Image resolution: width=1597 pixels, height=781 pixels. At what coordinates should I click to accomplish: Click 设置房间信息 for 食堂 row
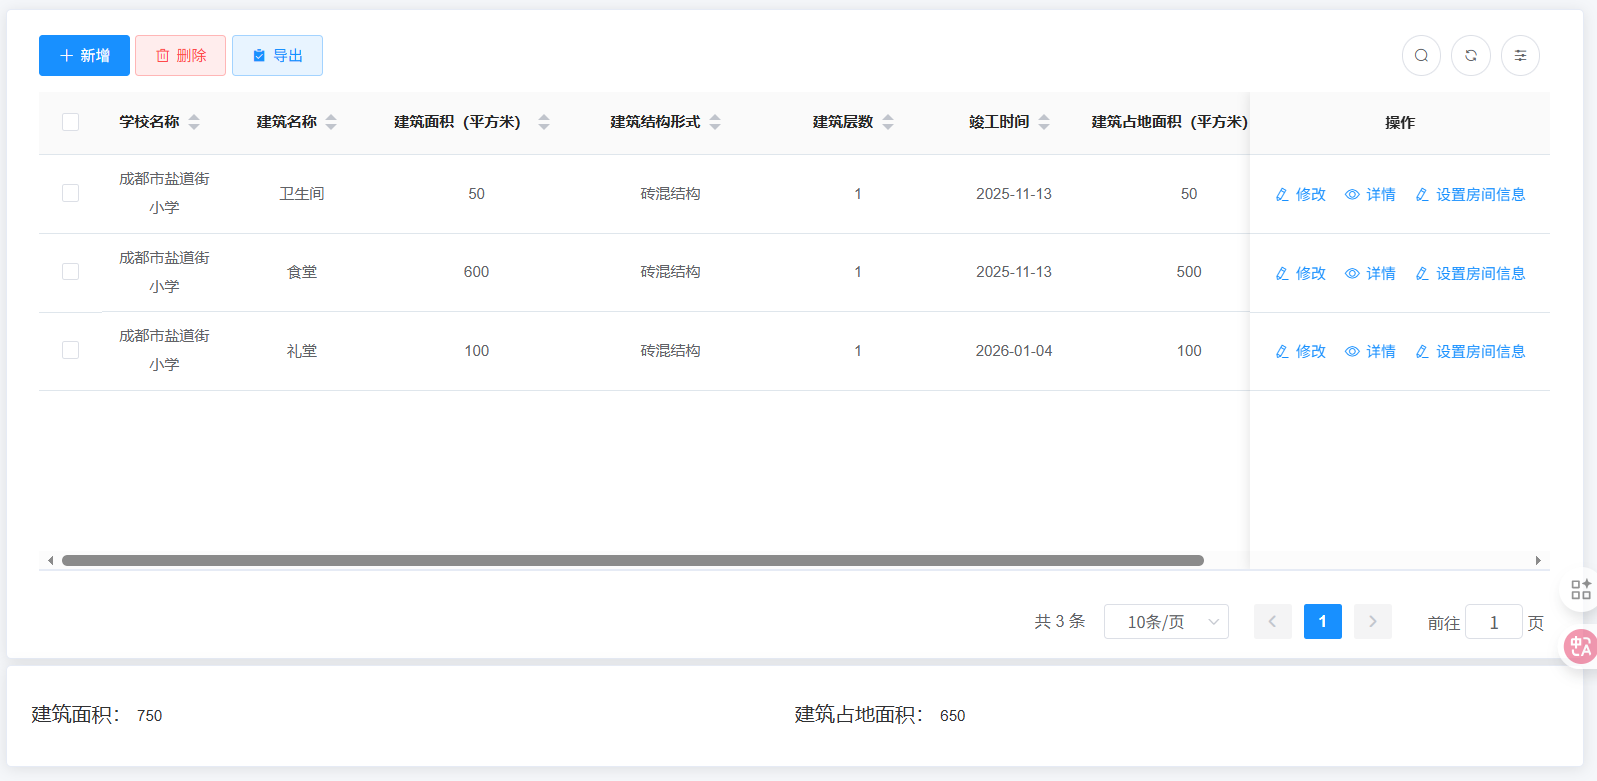pyautogui.click(x=1470, y=273)
